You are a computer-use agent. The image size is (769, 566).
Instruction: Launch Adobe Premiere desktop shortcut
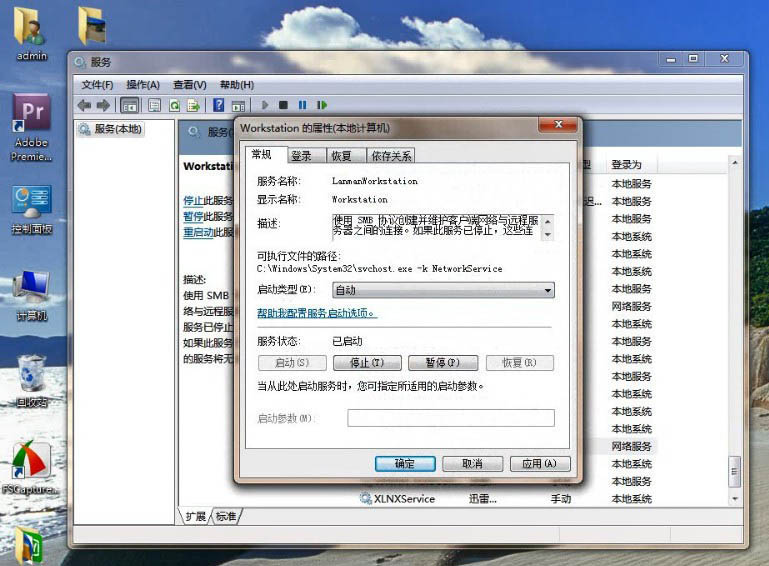31,128
